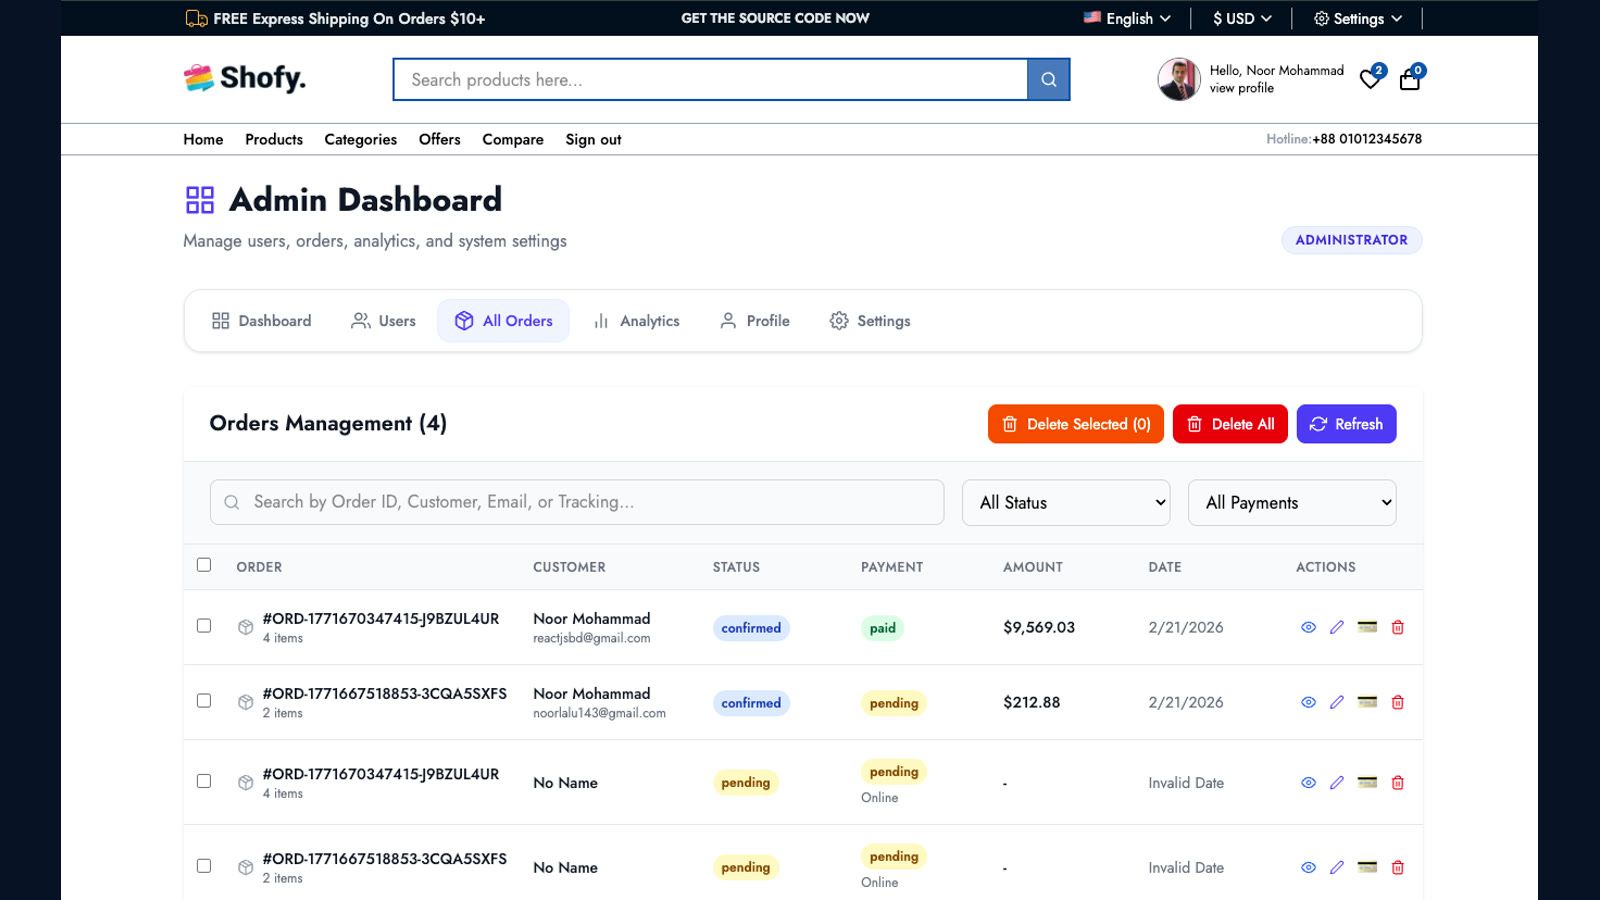The image size is (1600, 900).
Task: Switch to the Dashboard tab
Action: click(x=261, y=321)
